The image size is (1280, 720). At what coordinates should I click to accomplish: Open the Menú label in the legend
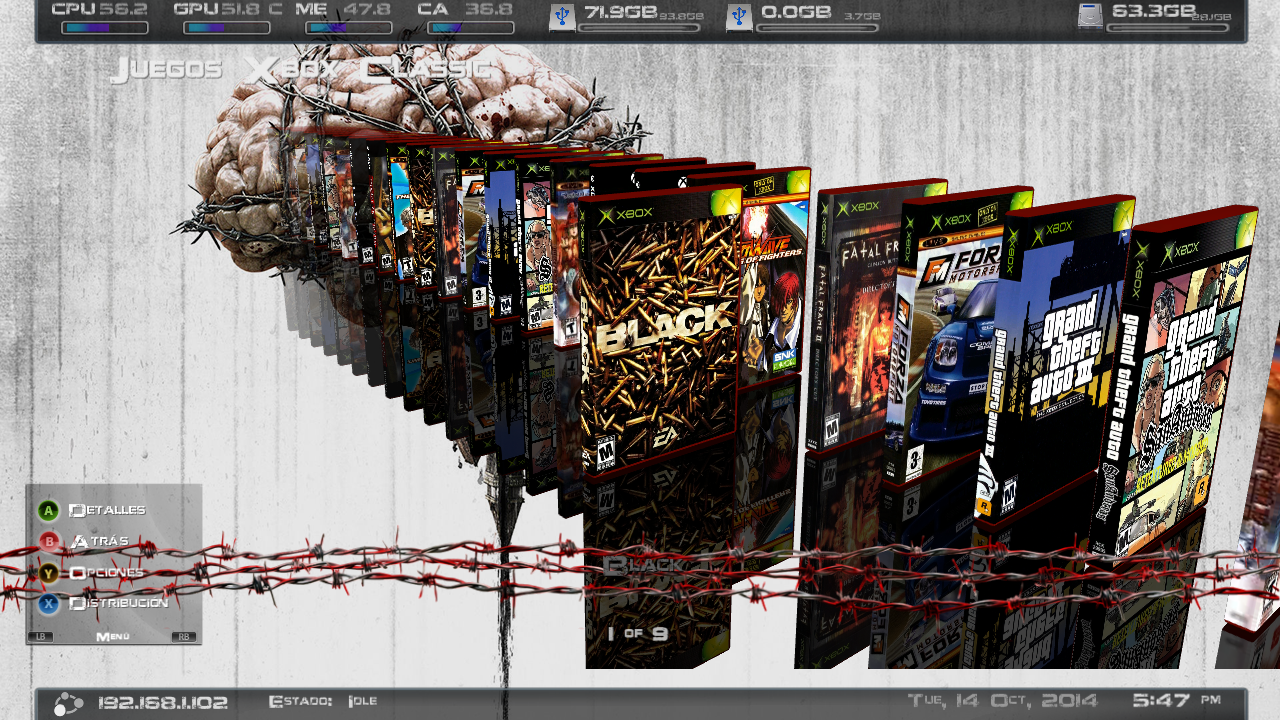point(113,636)
